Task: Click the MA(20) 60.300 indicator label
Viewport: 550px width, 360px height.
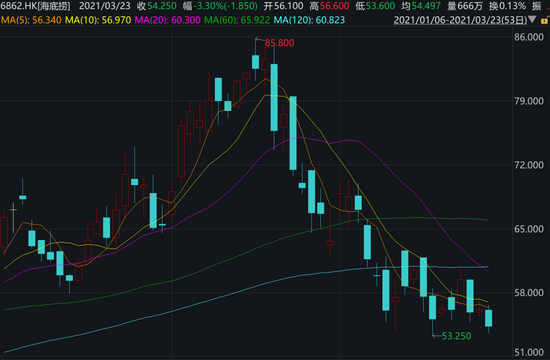Action: pyautogui.click(x=168, y=20)
